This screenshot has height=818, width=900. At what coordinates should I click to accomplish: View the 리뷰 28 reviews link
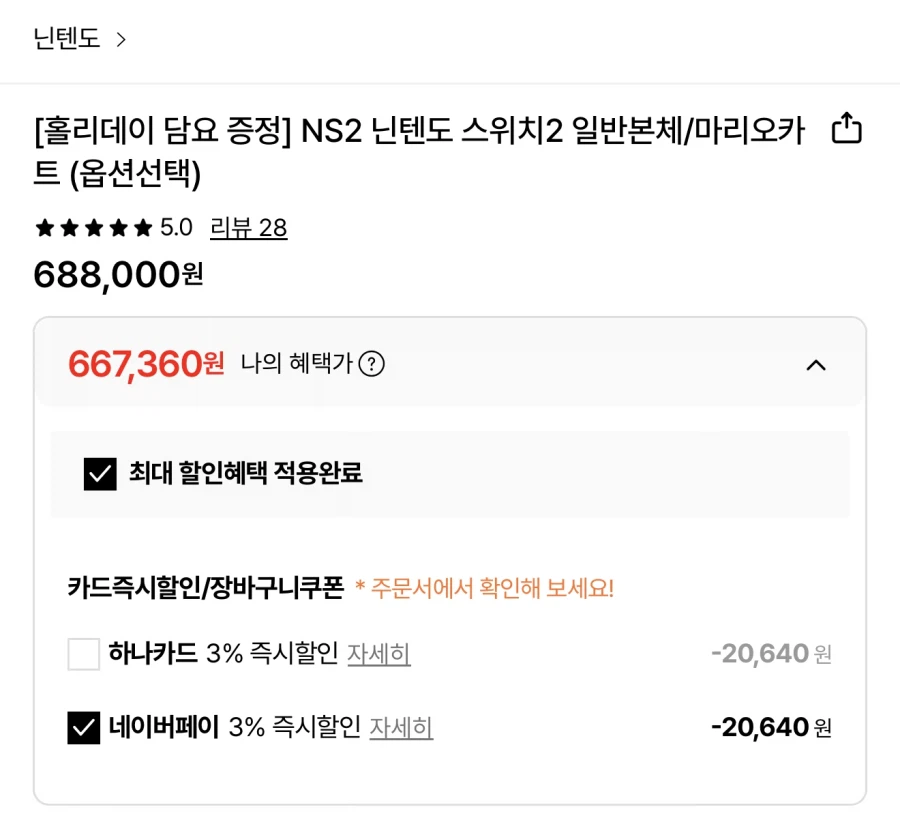250,228
